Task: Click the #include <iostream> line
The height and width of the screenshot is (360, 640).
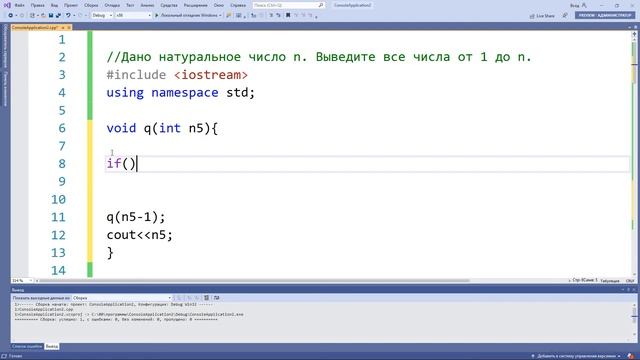Action: (x=177, y=75)
